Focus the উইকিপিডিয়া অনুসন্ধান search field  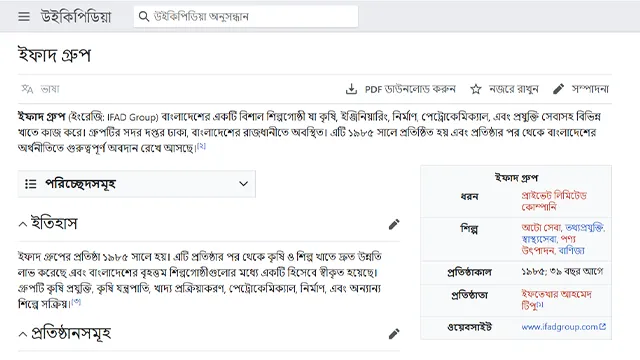point(246,16)
